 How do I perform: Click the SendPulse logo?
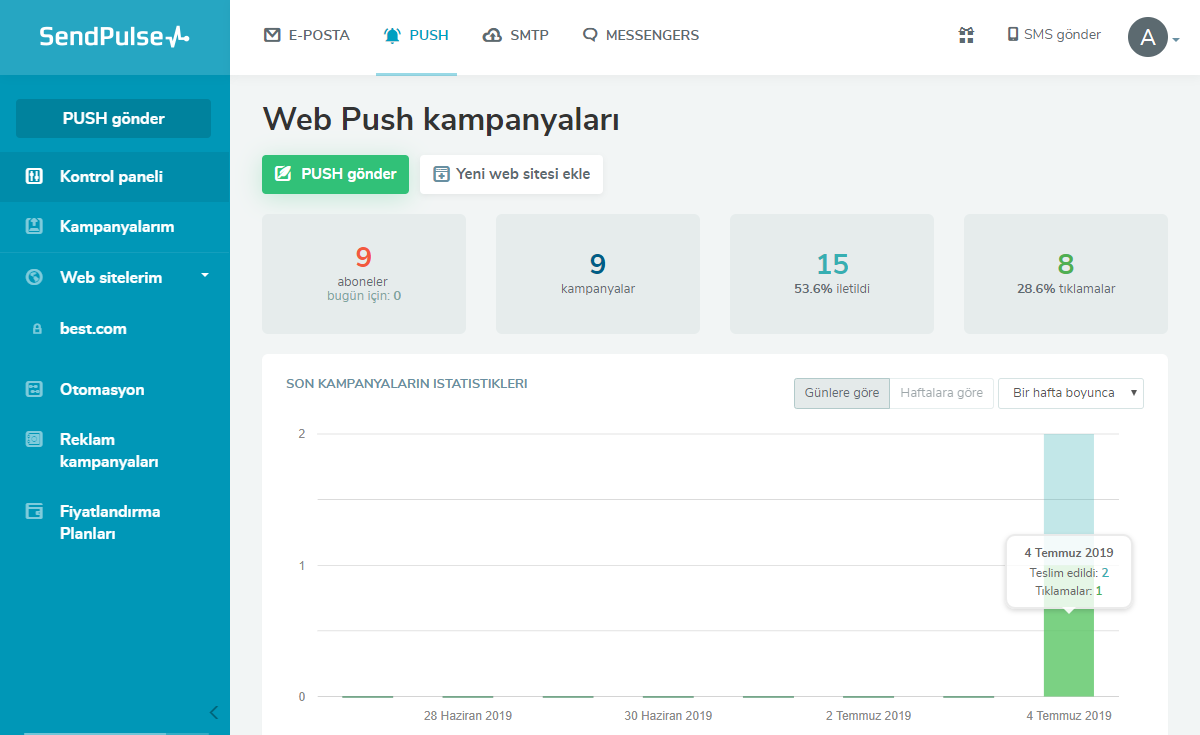click(114, 37)
